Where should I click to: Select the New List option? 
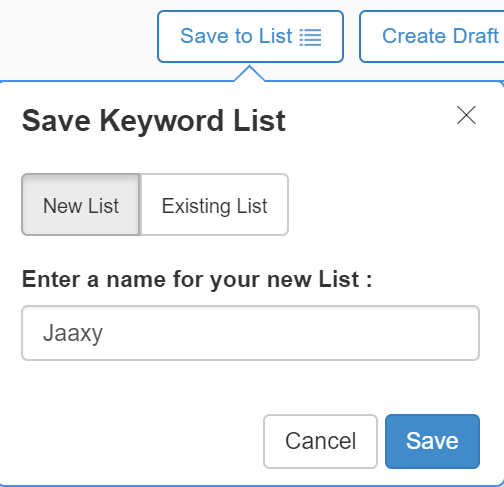pyautogui.click(x=81, y=205)
